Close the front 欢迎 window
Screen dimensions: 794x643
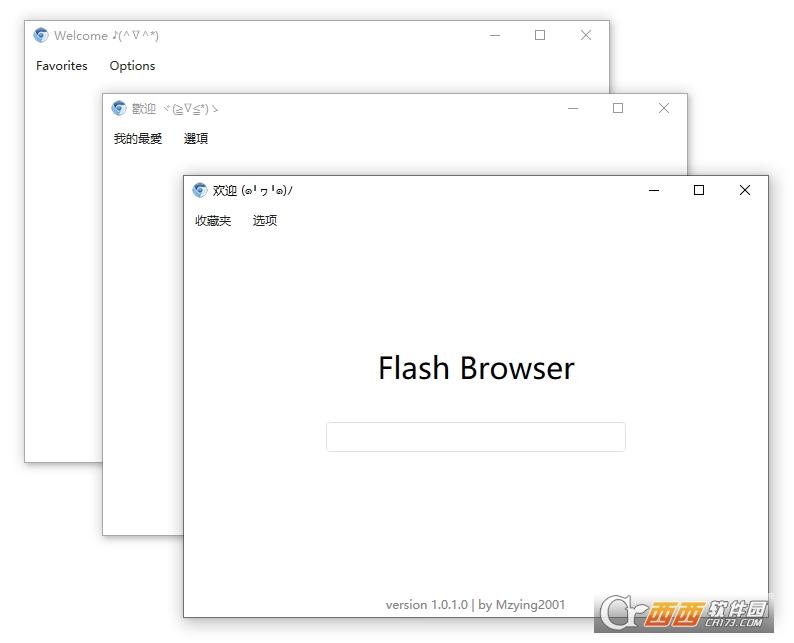745,191
